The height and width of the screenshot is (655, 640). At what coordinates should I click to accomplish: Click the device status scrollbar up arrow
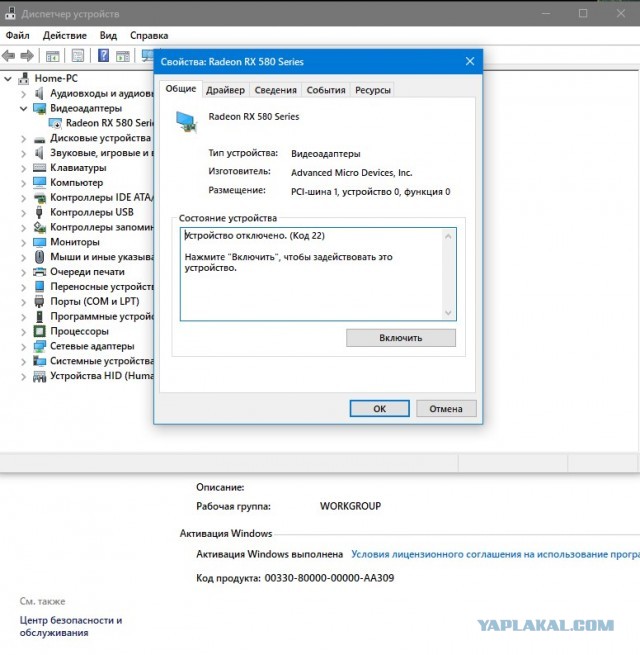tap(448, 236)
